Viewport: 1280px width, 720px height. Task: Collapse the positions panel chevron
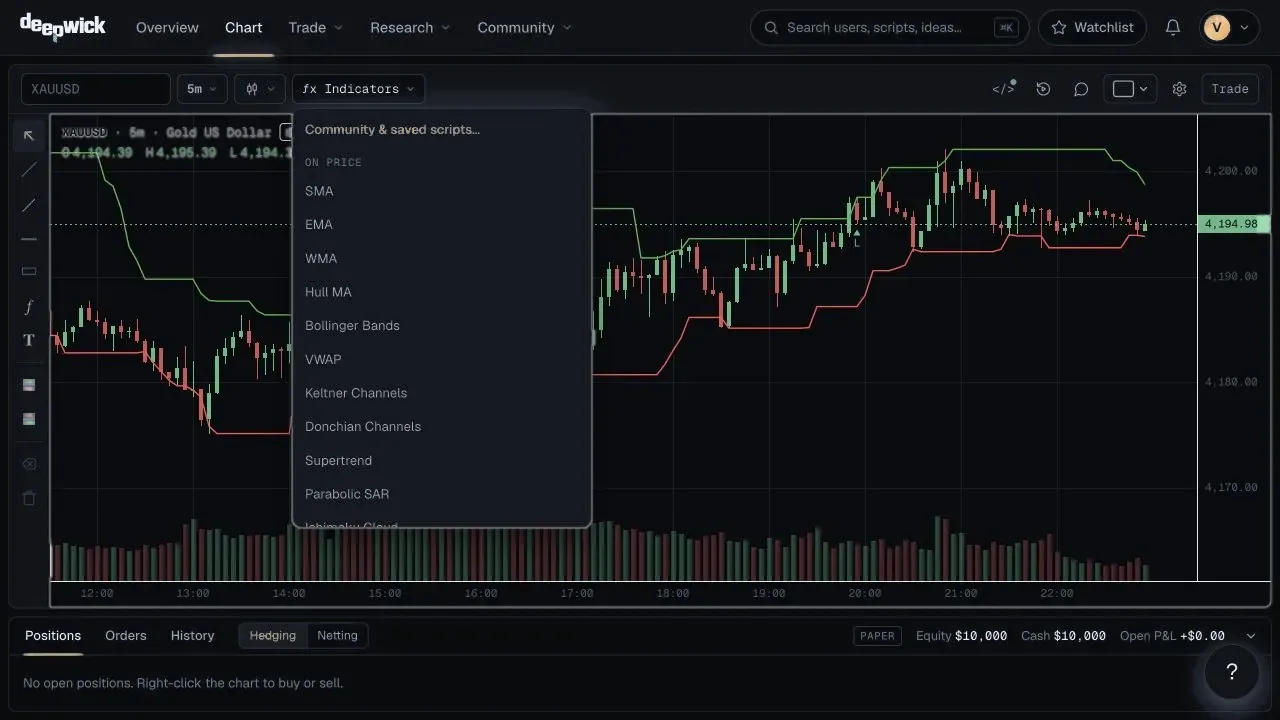pyautogui.click(x=1250, y=636)
